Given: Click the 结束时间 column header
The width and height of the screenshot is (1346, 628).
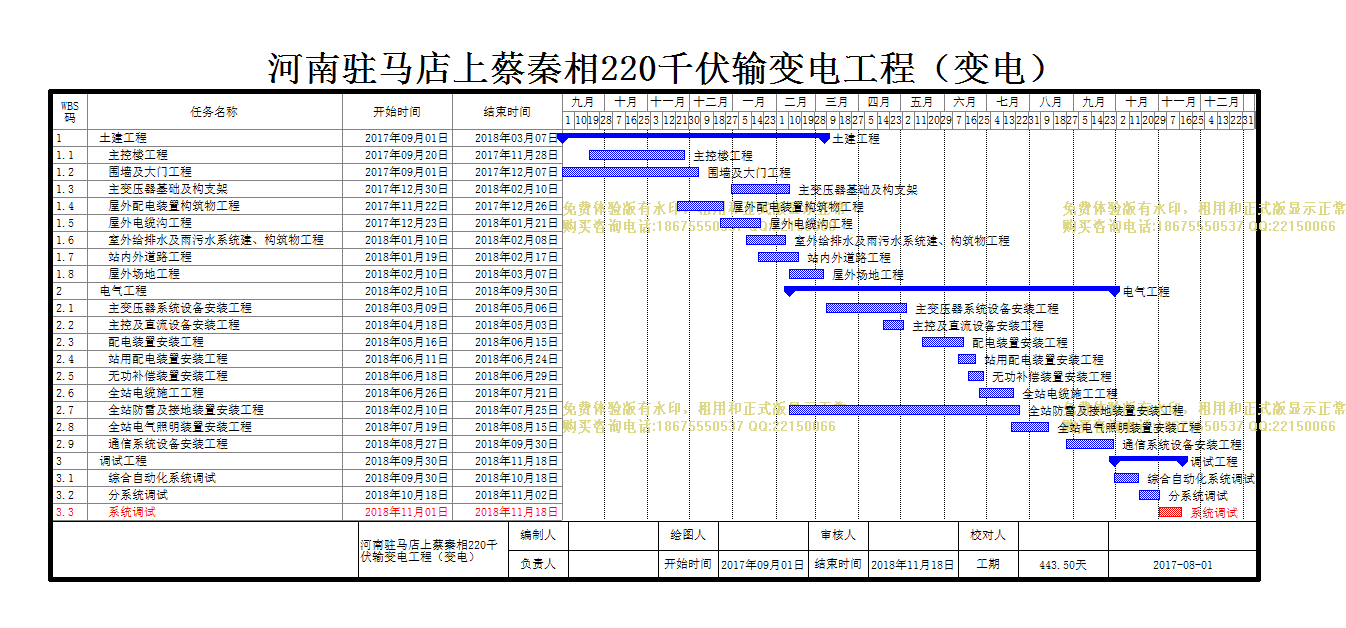Looking at the screenshot, I should pyautogui.click(x=507, y=112).
